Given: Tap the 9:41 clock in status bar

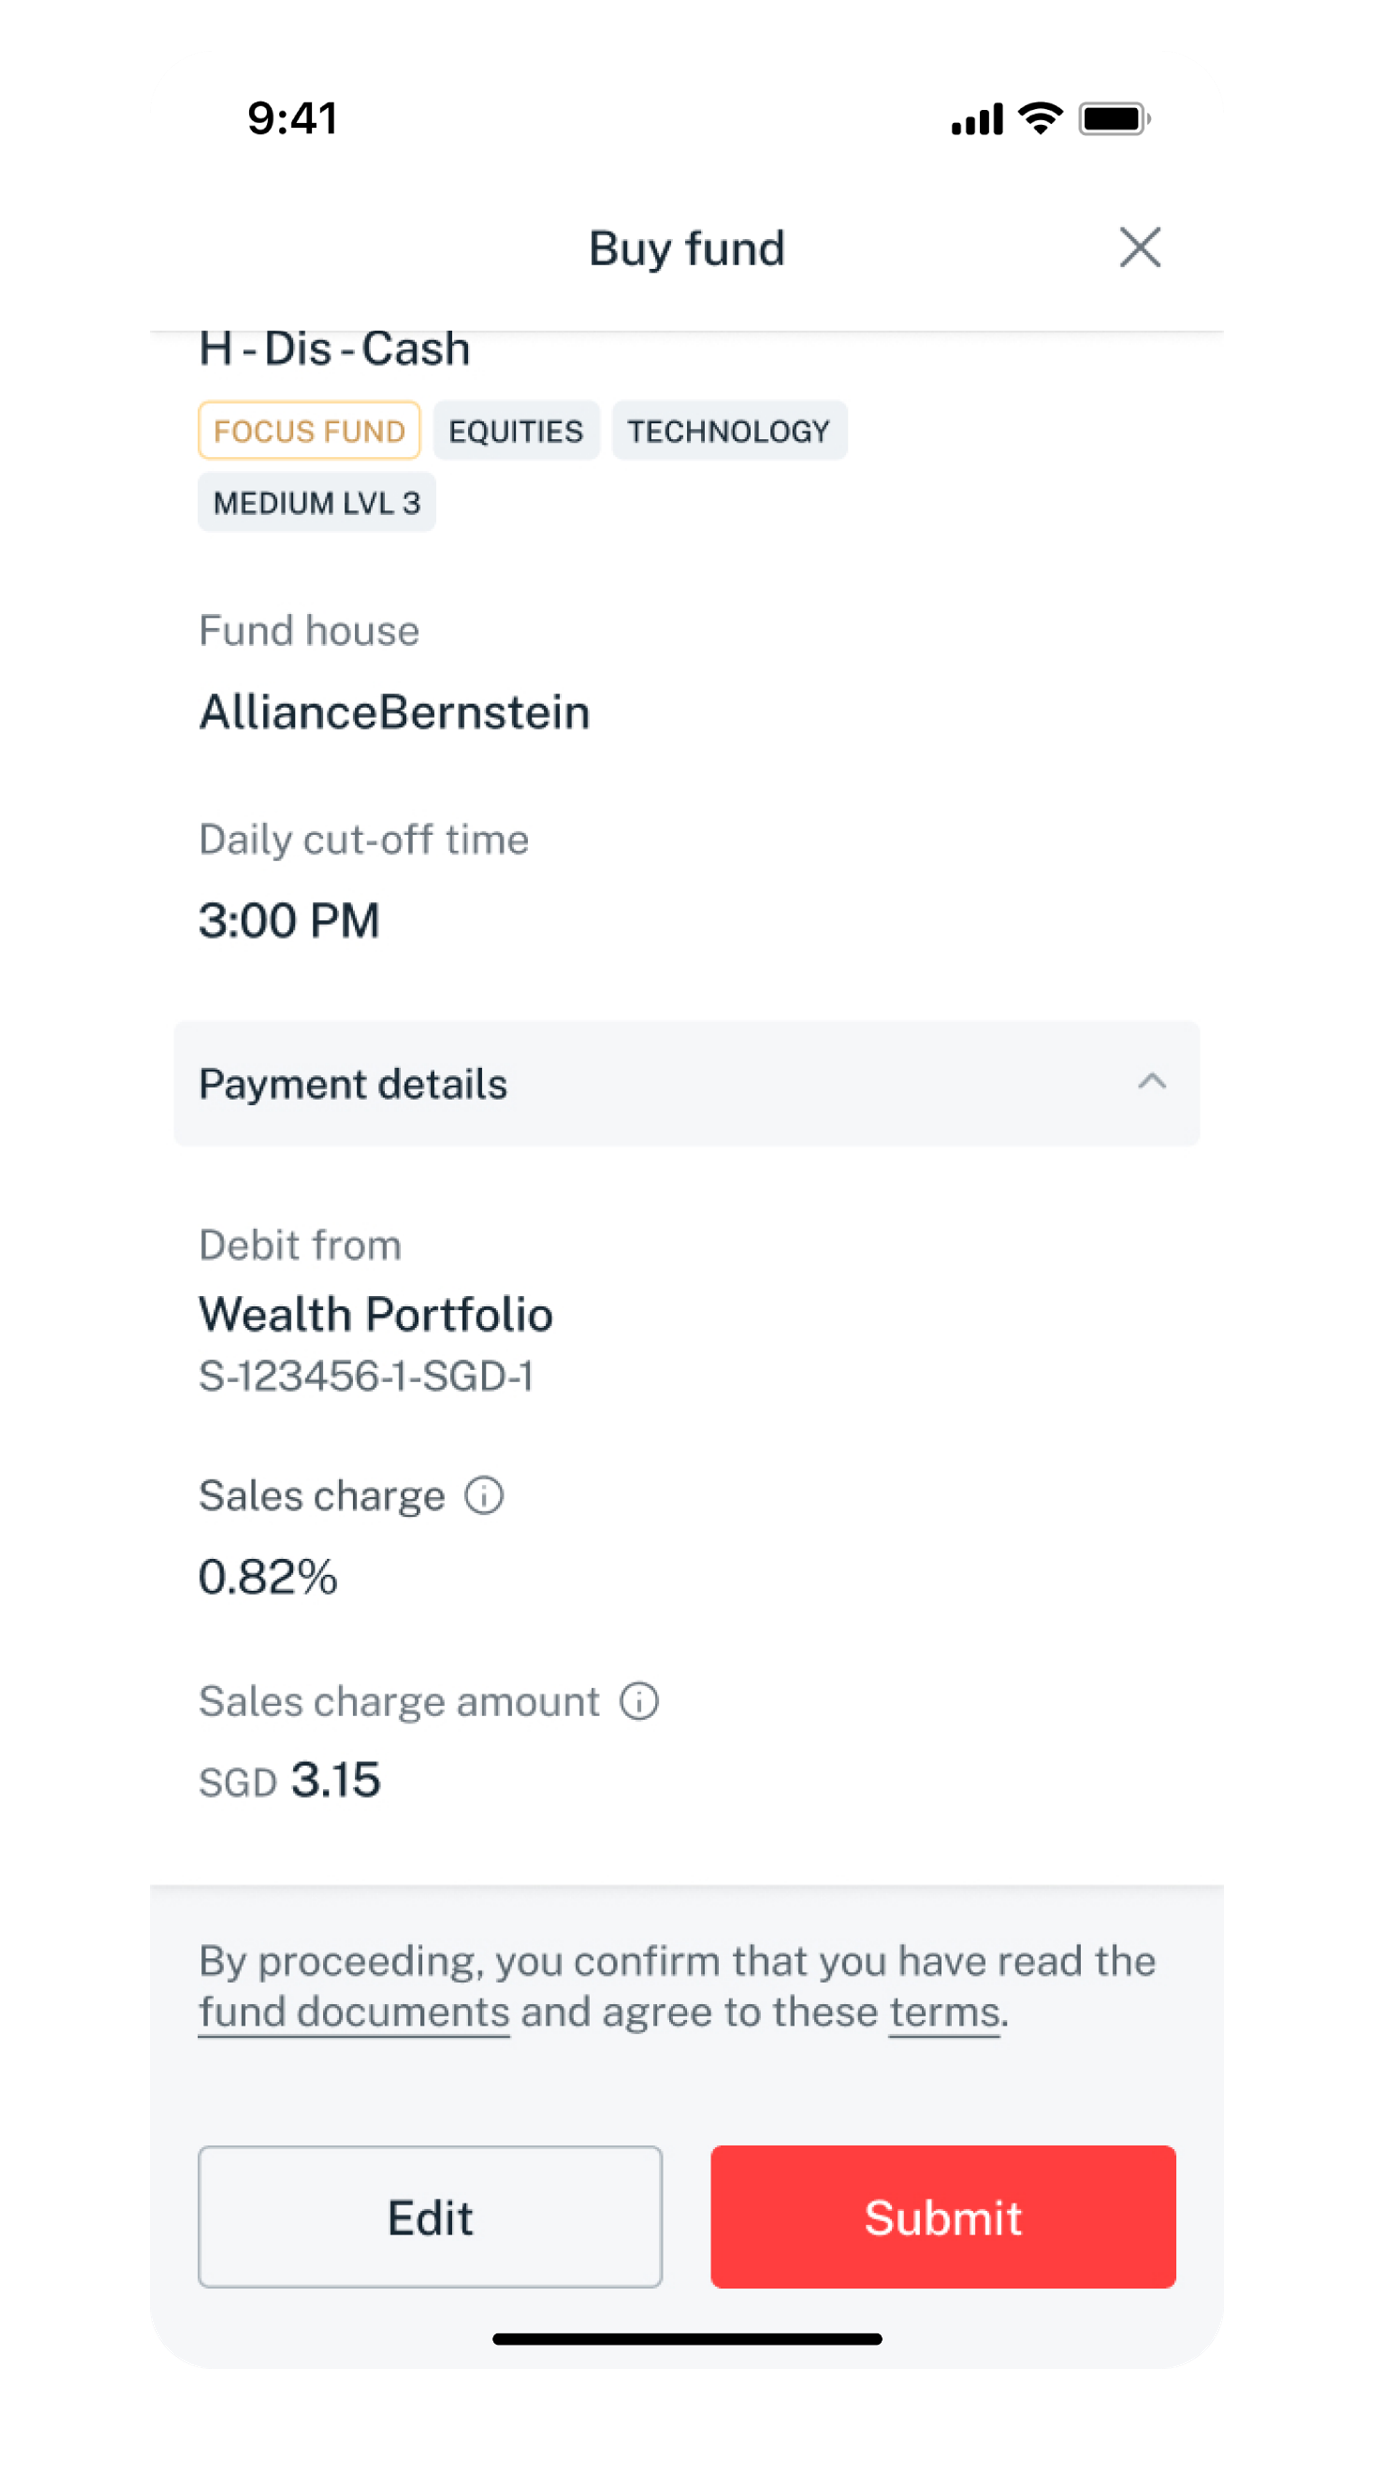Looking at the screenshot, I should [293, 118].
